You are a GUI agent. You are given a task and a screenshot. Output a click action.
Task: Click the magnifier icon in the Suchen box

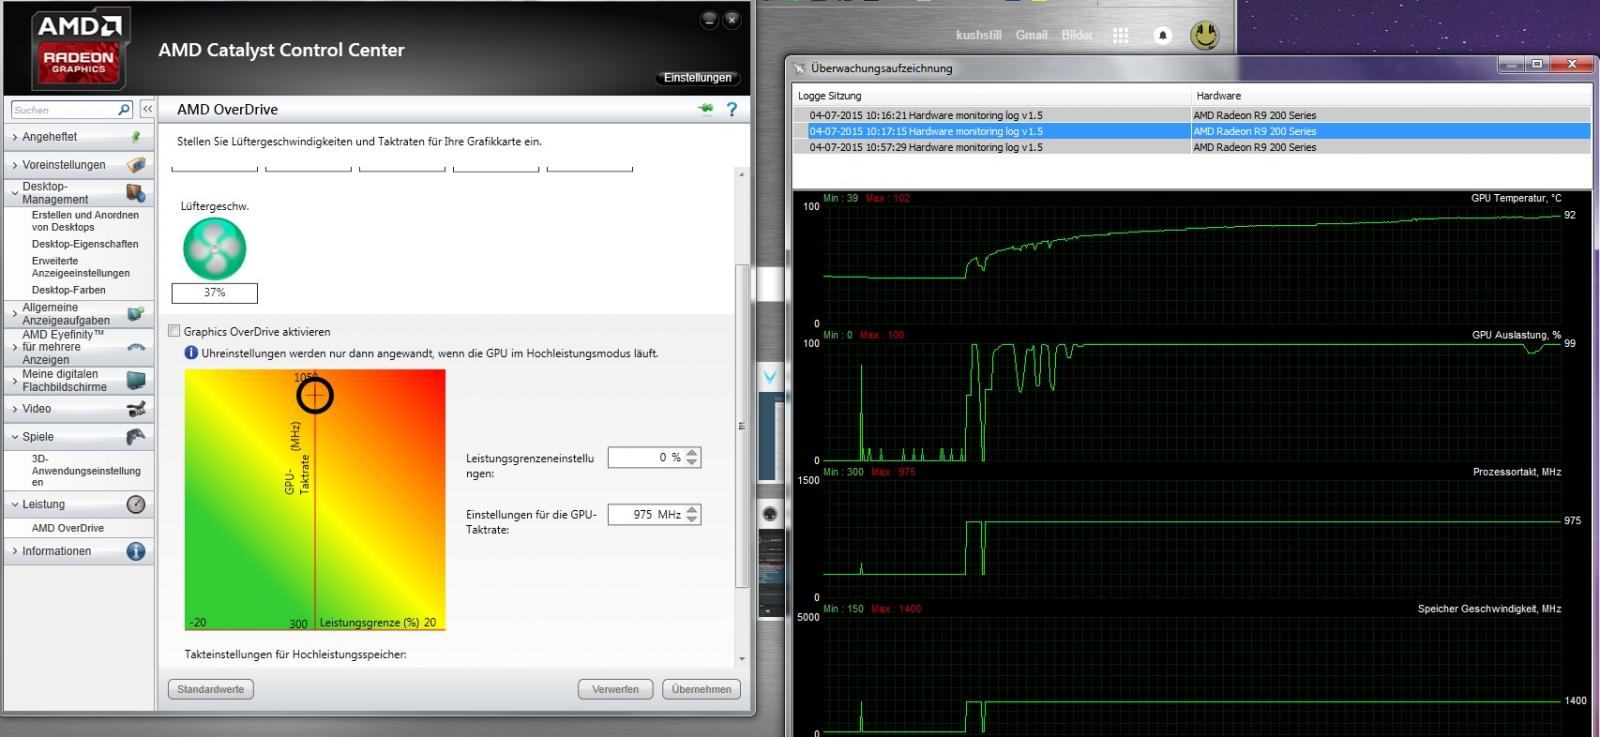(124, 110)
